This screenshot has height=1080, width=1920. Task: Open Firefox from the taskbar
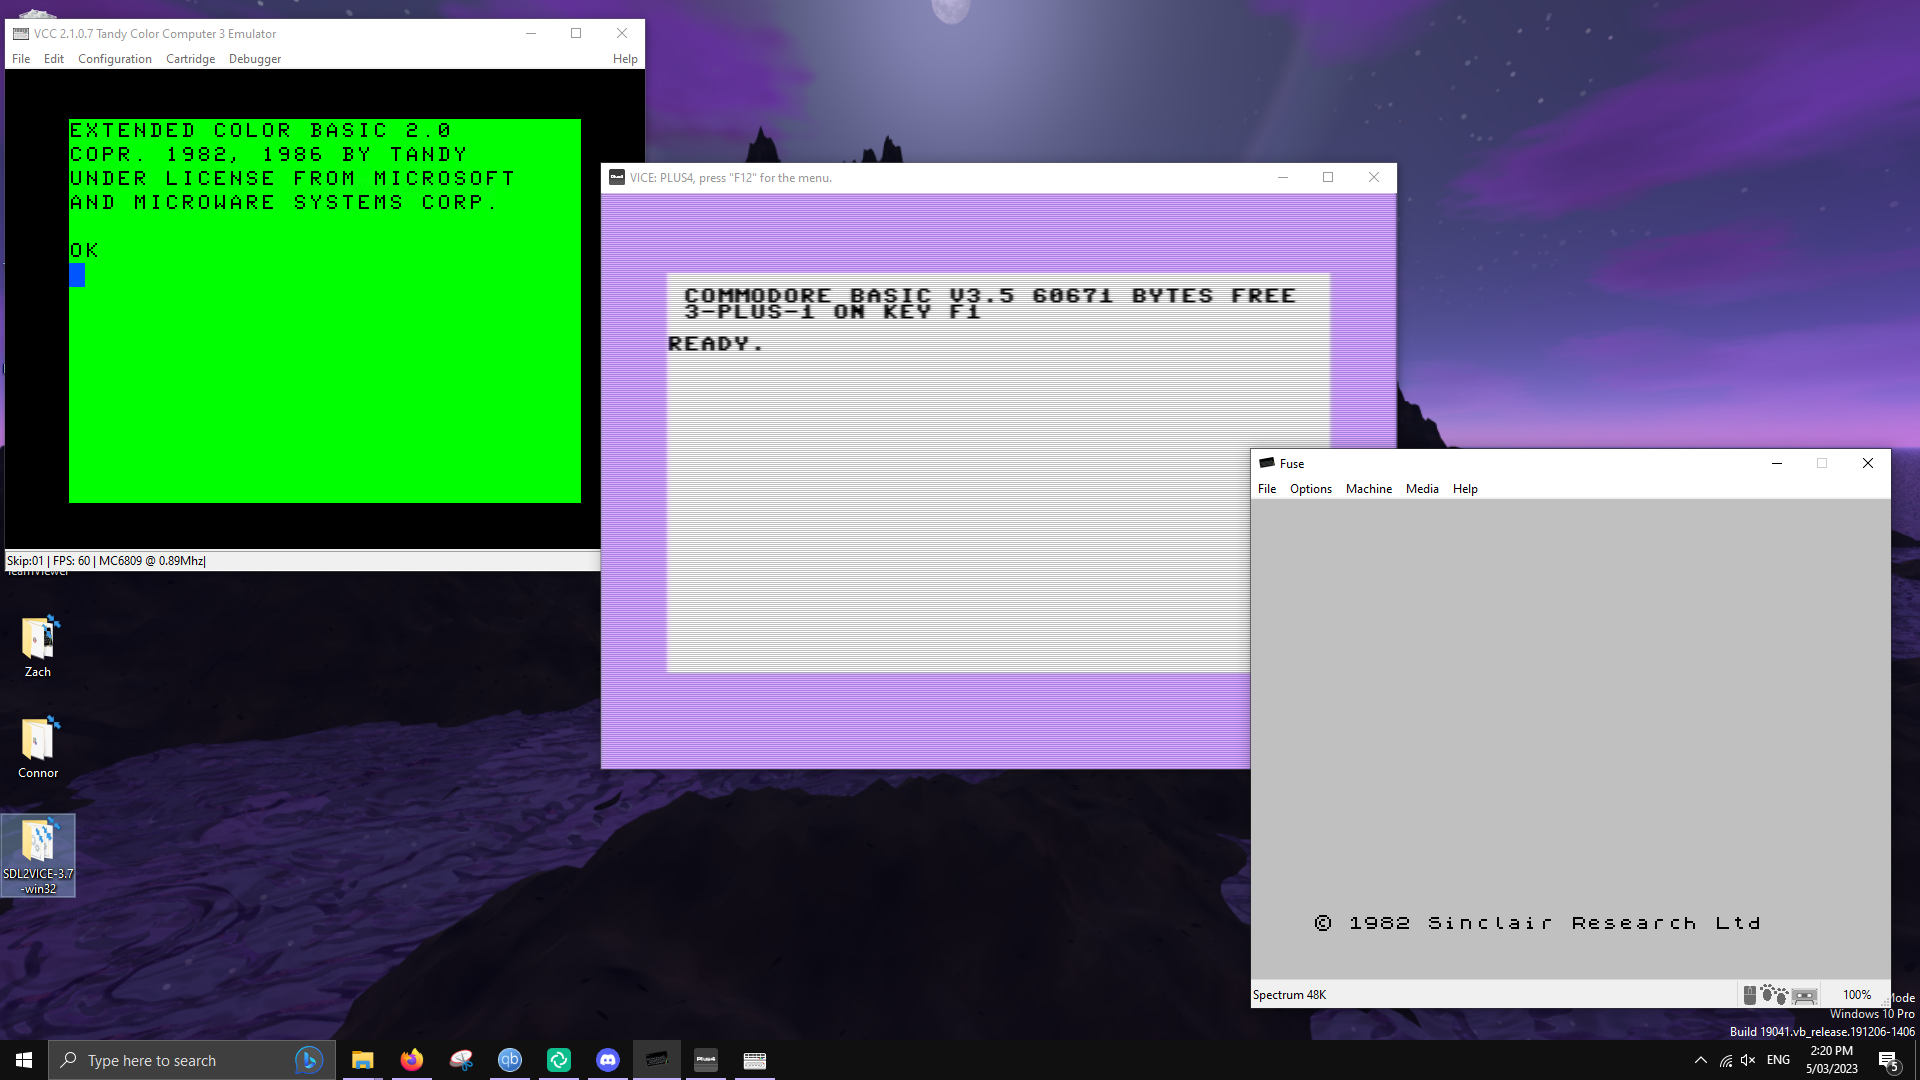tap(411, 1060)
